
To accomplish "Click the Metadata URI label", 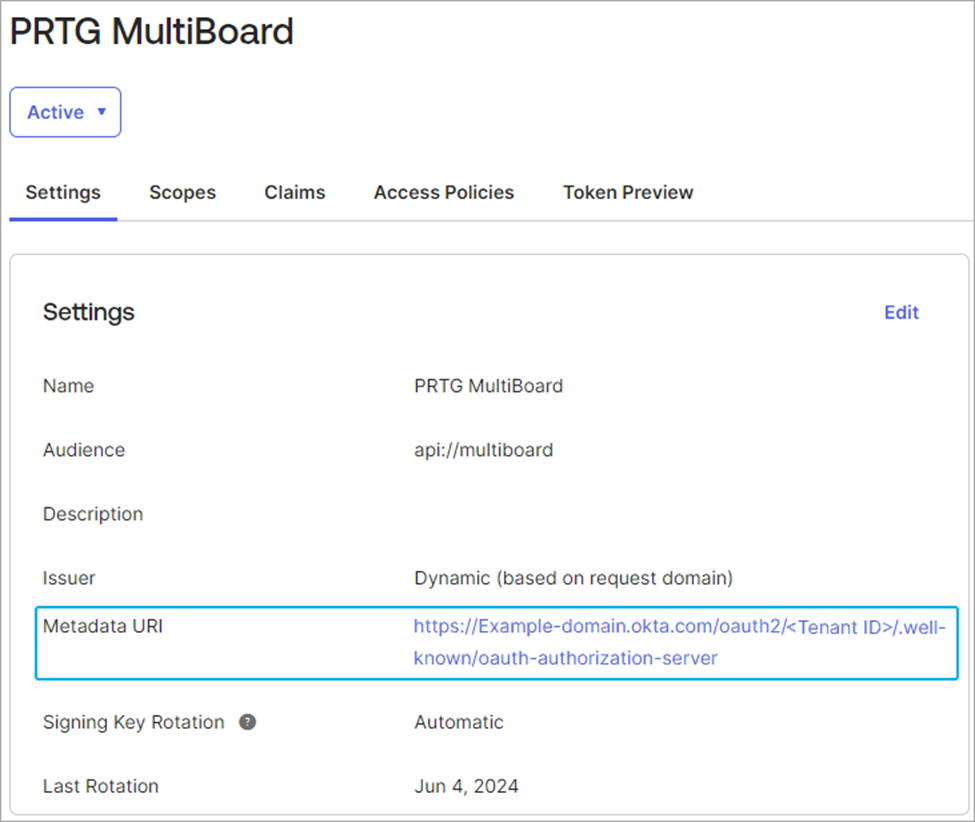I will point(103,626).
